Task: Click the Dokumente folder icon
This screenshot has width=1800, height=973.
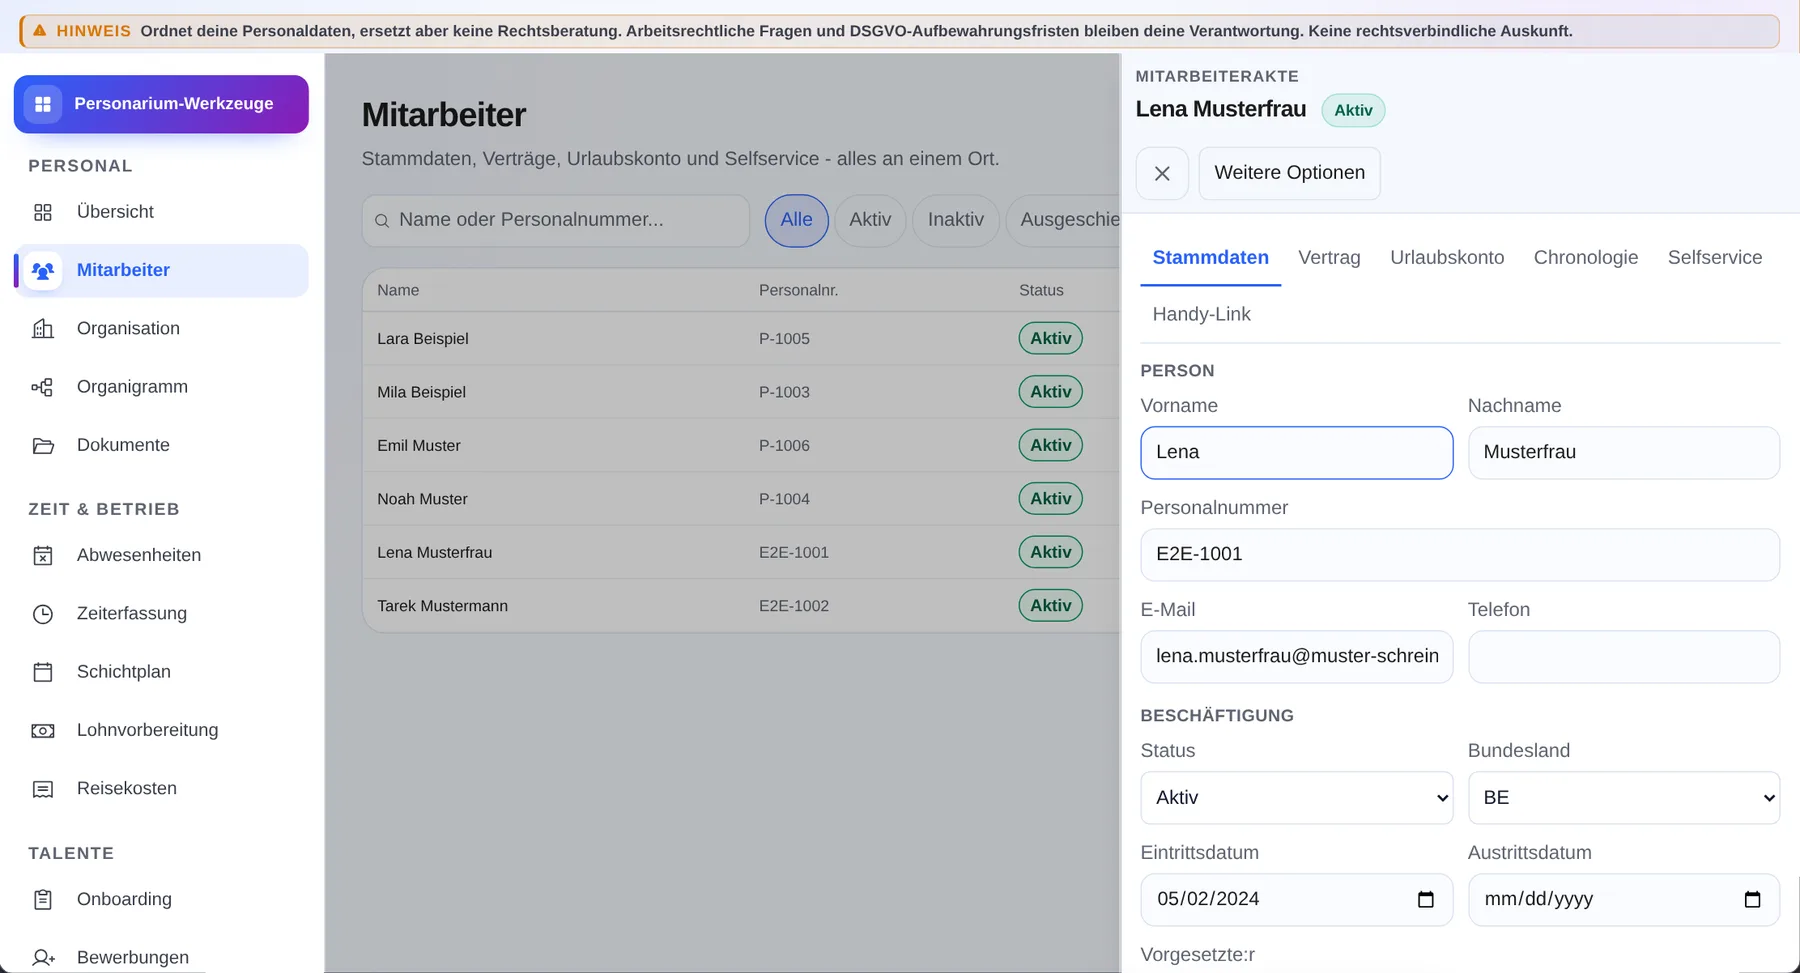Action: [43, 445]
